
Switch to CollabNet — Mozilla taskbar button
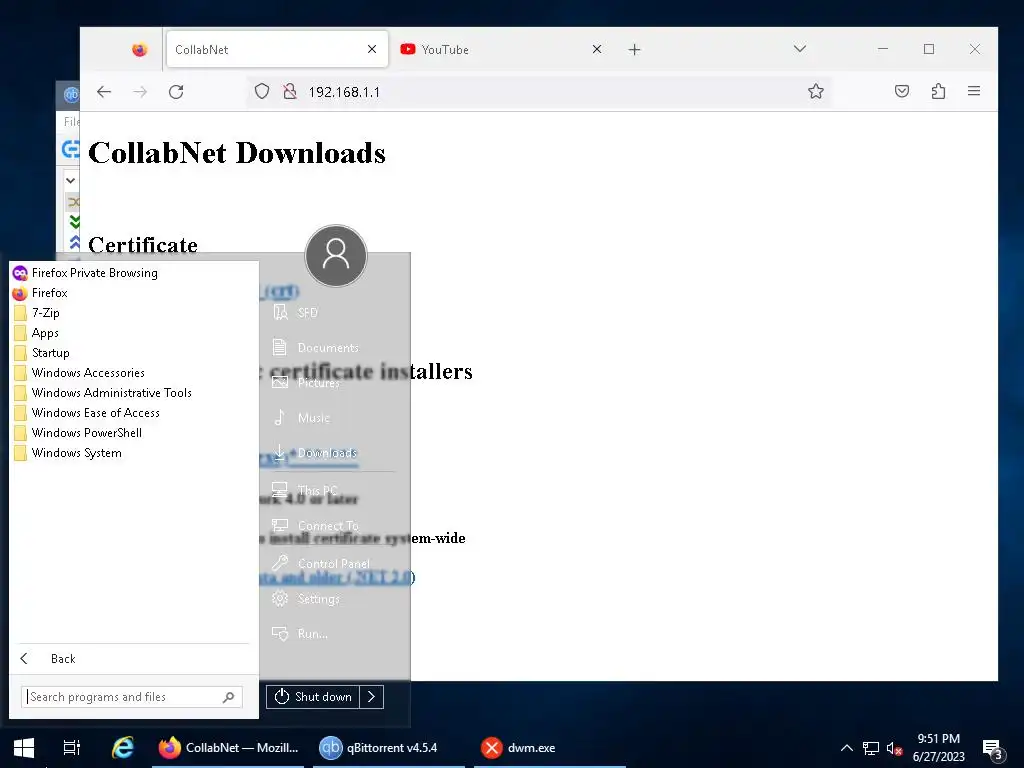[229, 748]
